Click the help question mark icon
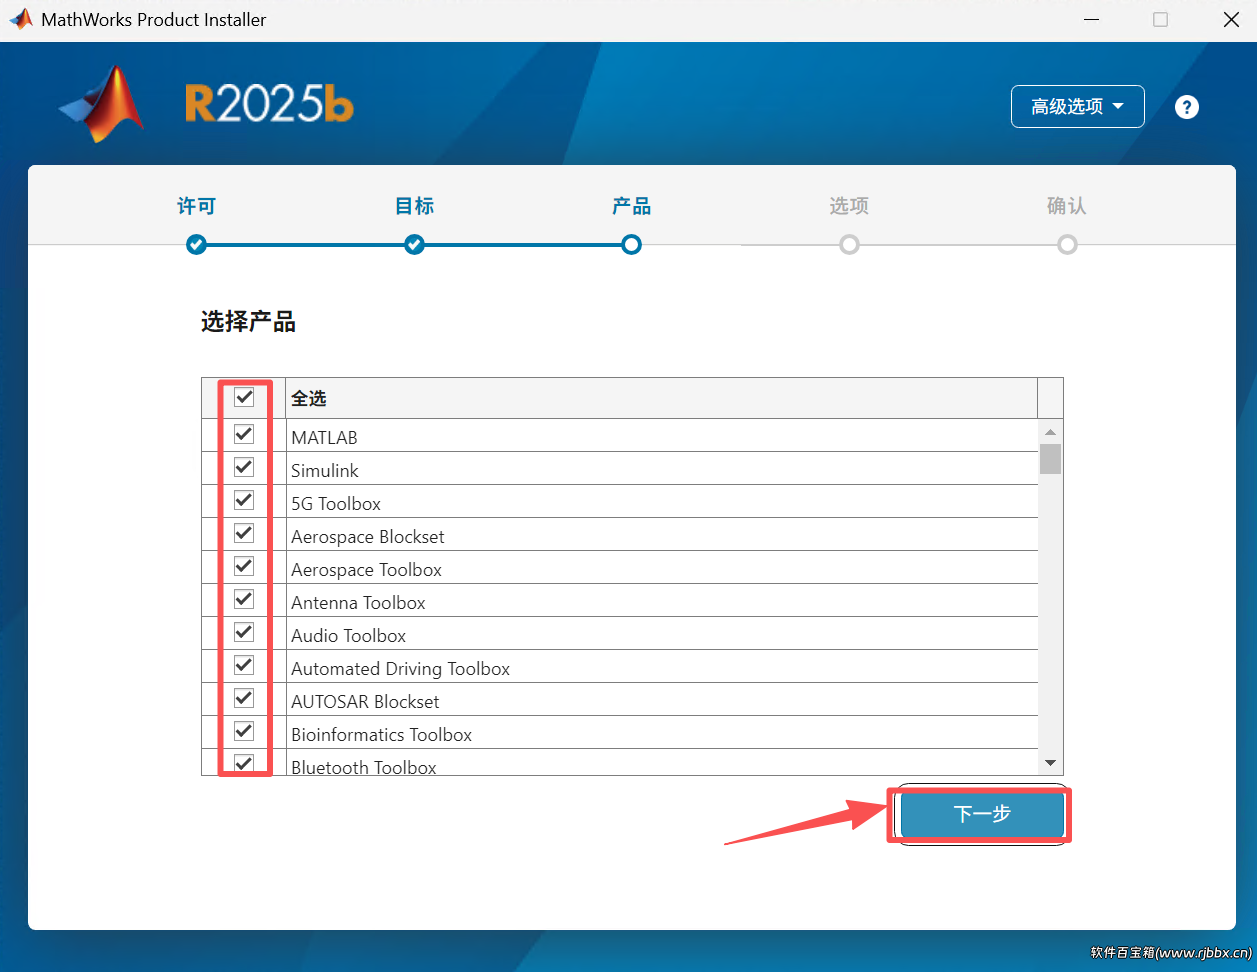Image resolution: width=1257 pixels, height=972 pixels. pyautogui.click(x=1187, y=107)
